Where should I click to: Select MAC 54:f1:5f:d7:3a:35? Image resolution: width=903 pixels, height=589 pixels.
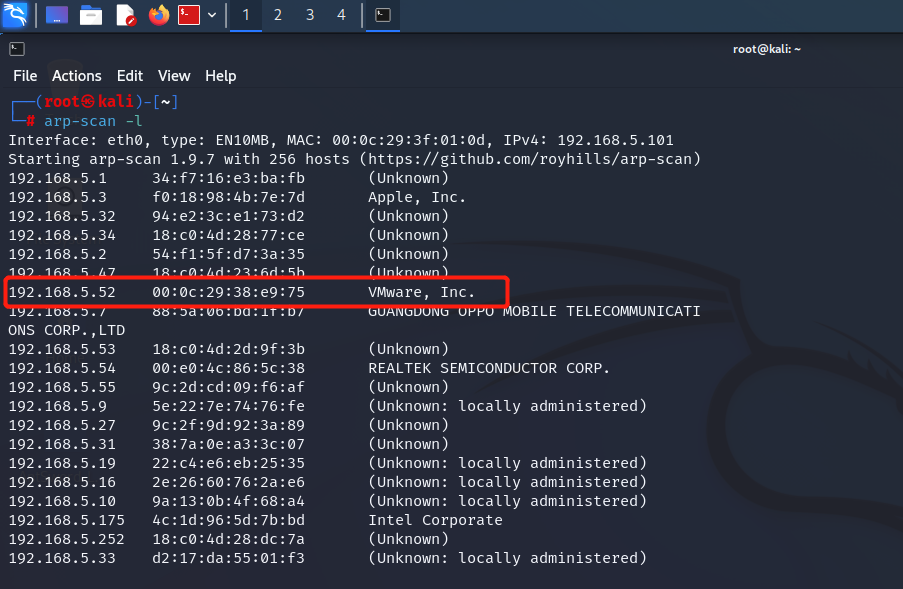point(229,254)
